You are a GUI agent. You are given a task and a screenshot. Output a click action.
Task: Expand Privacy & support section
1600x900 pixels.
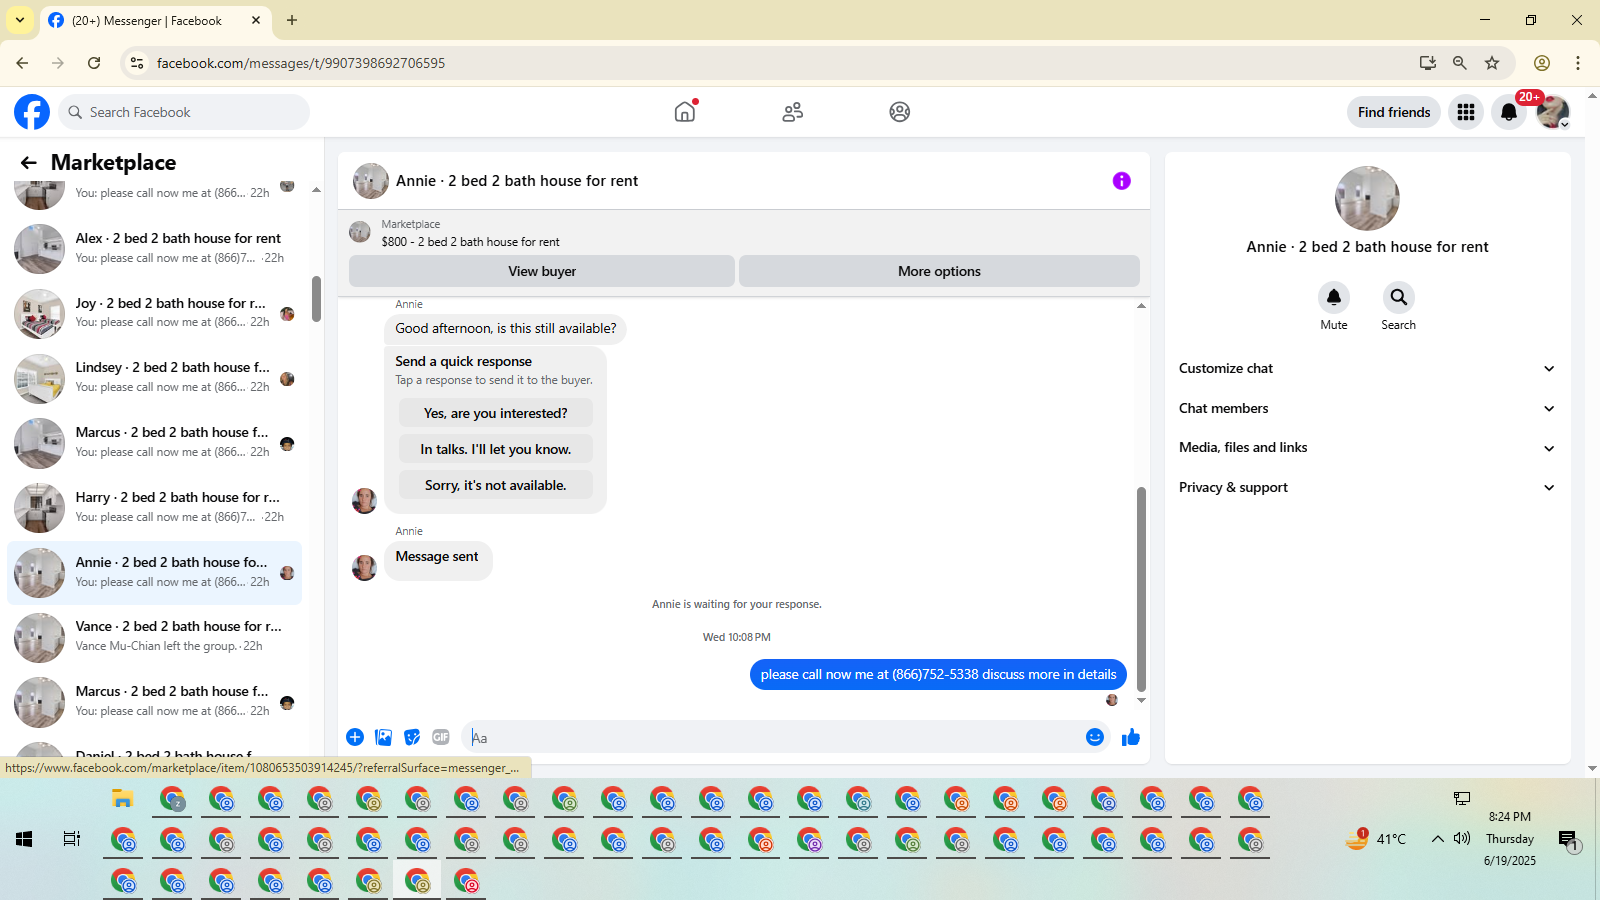pyautogui.click(x=1367, y=487)
